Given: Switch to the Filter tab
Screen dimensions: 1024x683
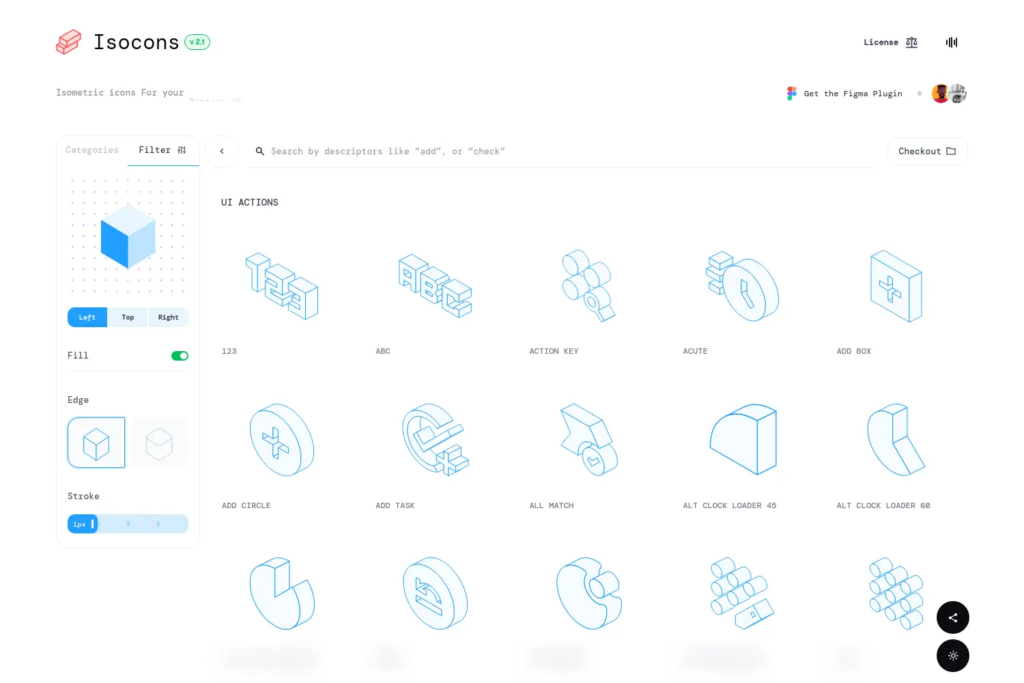Looking at the screenshot, I should pos(162,150).
